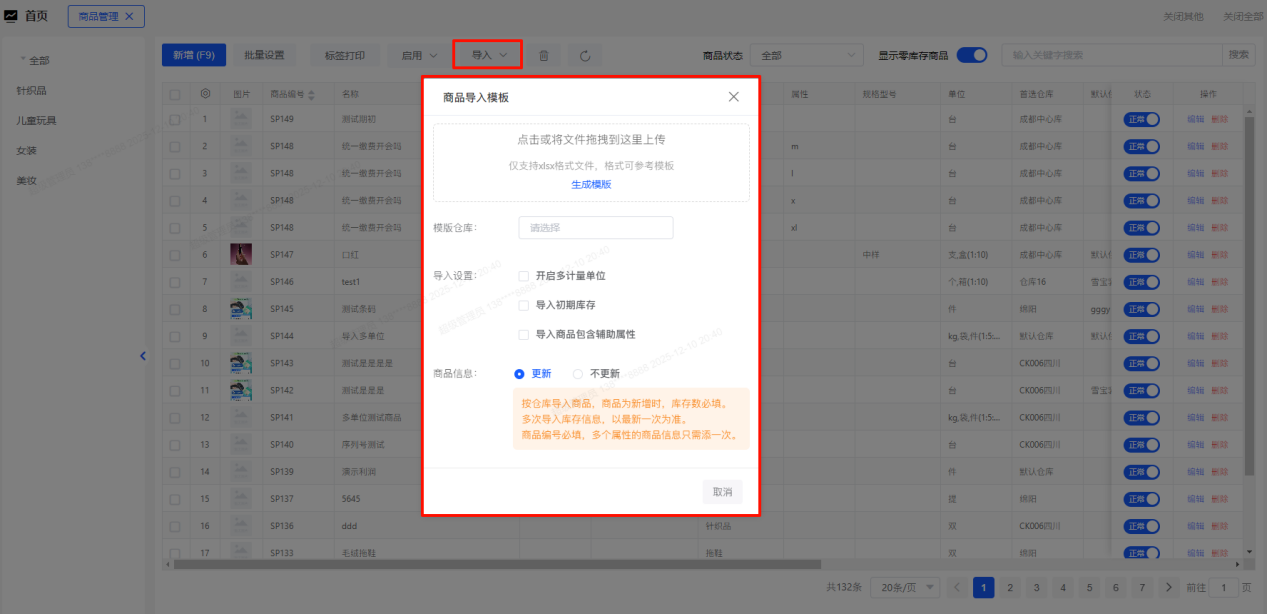Click the trash delete icon in toolbar
The image size is (1267, 614).
click(x=544, y=56)
